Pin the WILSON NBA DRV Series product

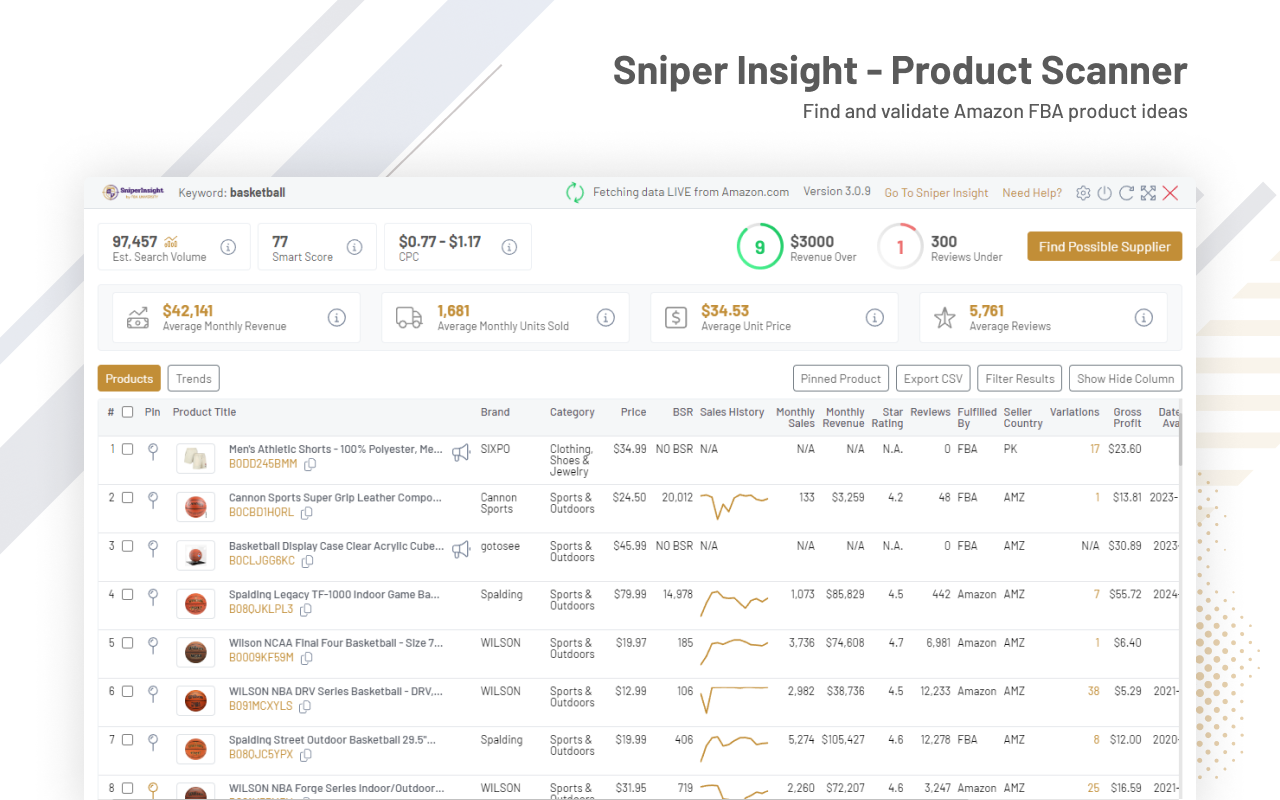point(153,693)
